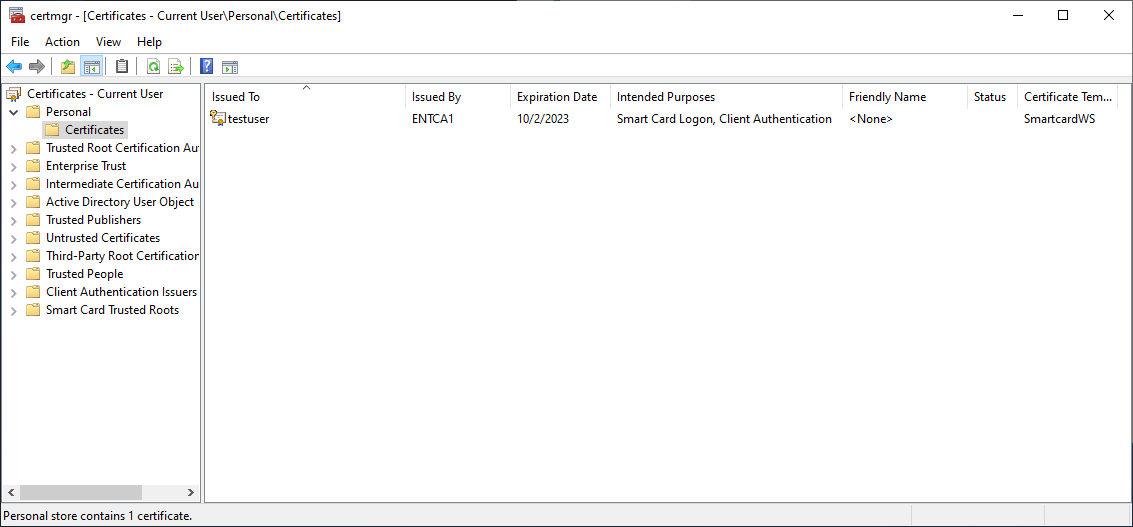Open Help via blue question mark icon
Image resolution: width=1133 pixels, height=527 pixels.
207,67
